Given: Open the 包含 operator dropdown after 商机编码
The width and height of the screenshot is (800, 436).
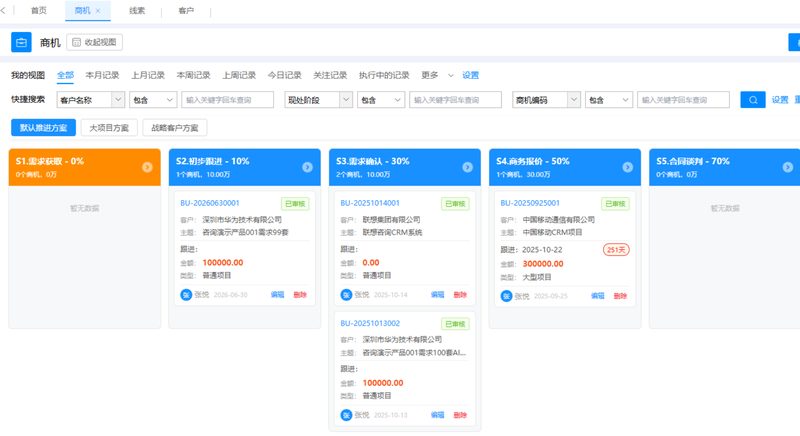Looking at the screenshot, I should [x=609, y=100].
